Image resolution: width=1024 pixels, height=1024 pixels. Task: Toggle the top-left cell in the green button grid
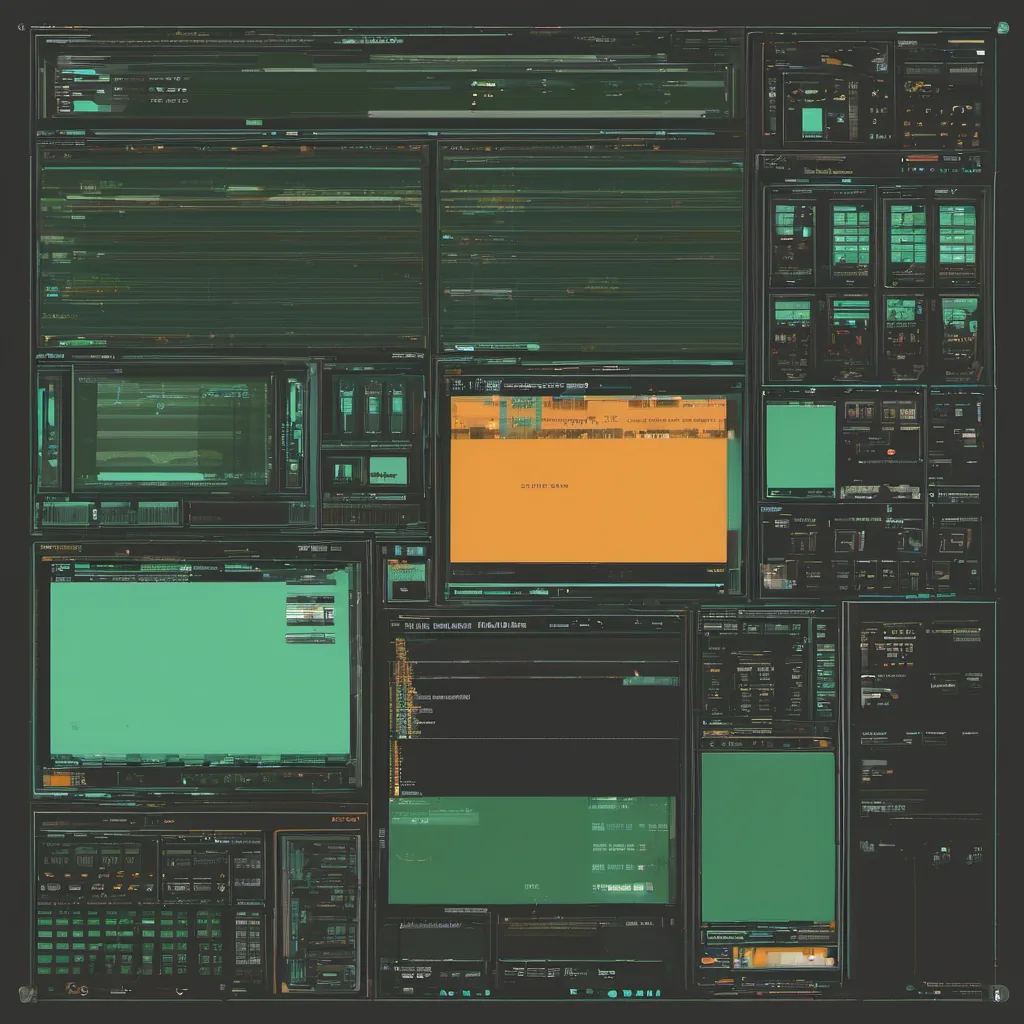click(46, 916)
